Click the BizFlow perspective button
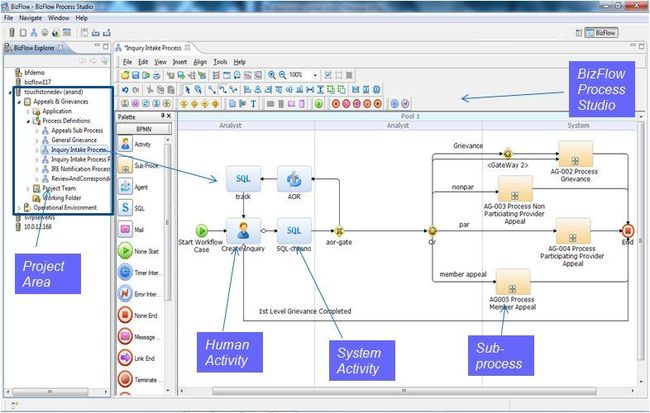The height and width of the screenshot is (413, 650). (601, 33)
